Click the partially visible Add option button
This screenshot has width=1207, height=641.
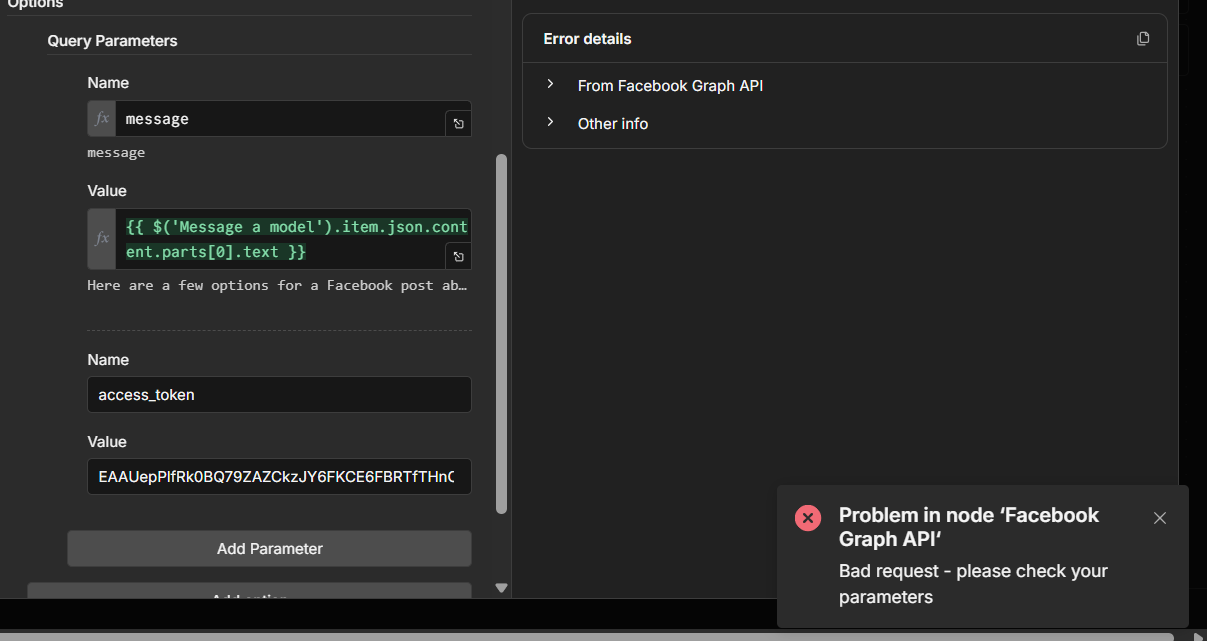tap(249, 592)
